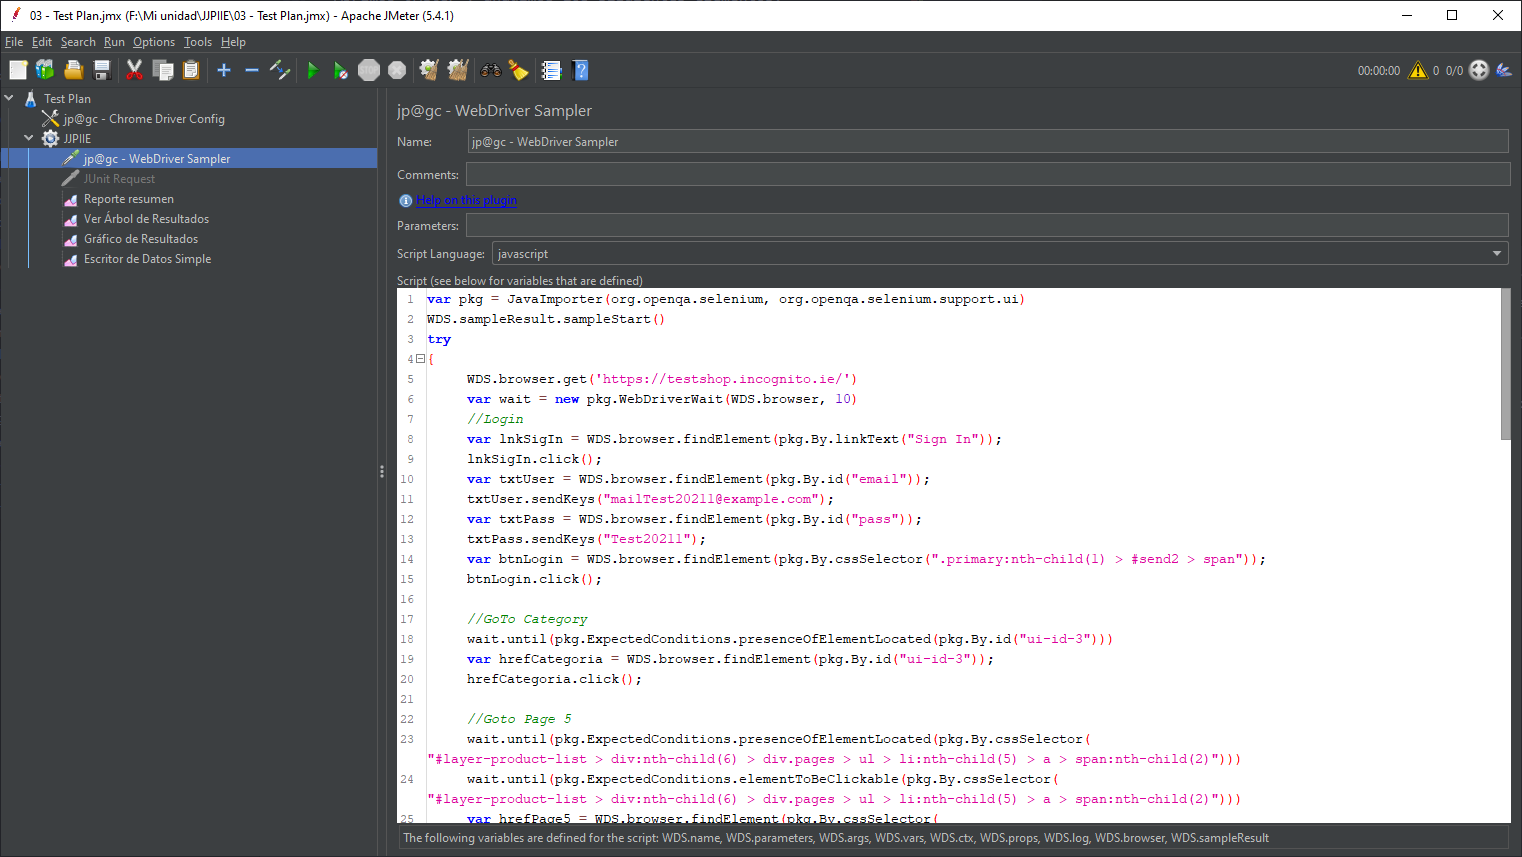Click the Paste clipboard icon
This screenshot has height=857, width=1522.
[191, 70]
